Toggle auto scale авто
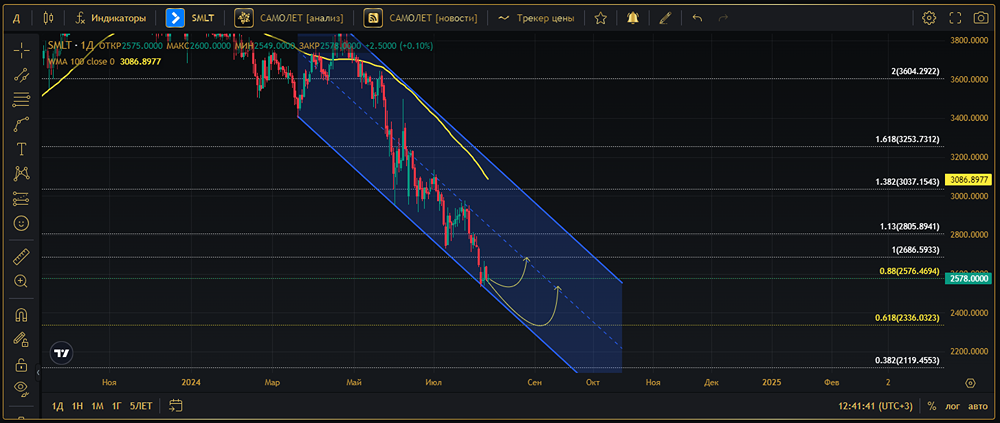 coord(978,406)
